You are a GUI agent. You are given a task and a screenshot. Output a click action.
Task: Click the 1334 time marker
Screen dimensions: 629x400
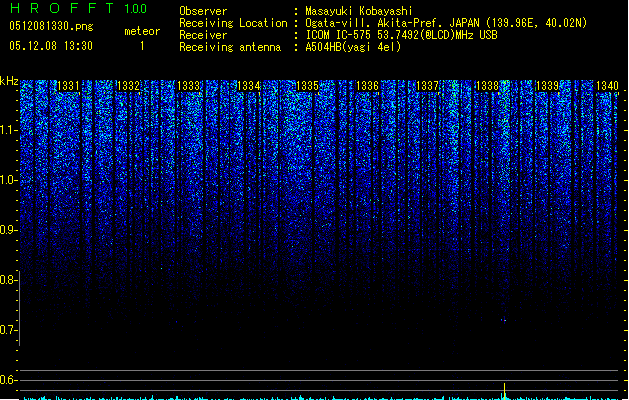point(249,86)
